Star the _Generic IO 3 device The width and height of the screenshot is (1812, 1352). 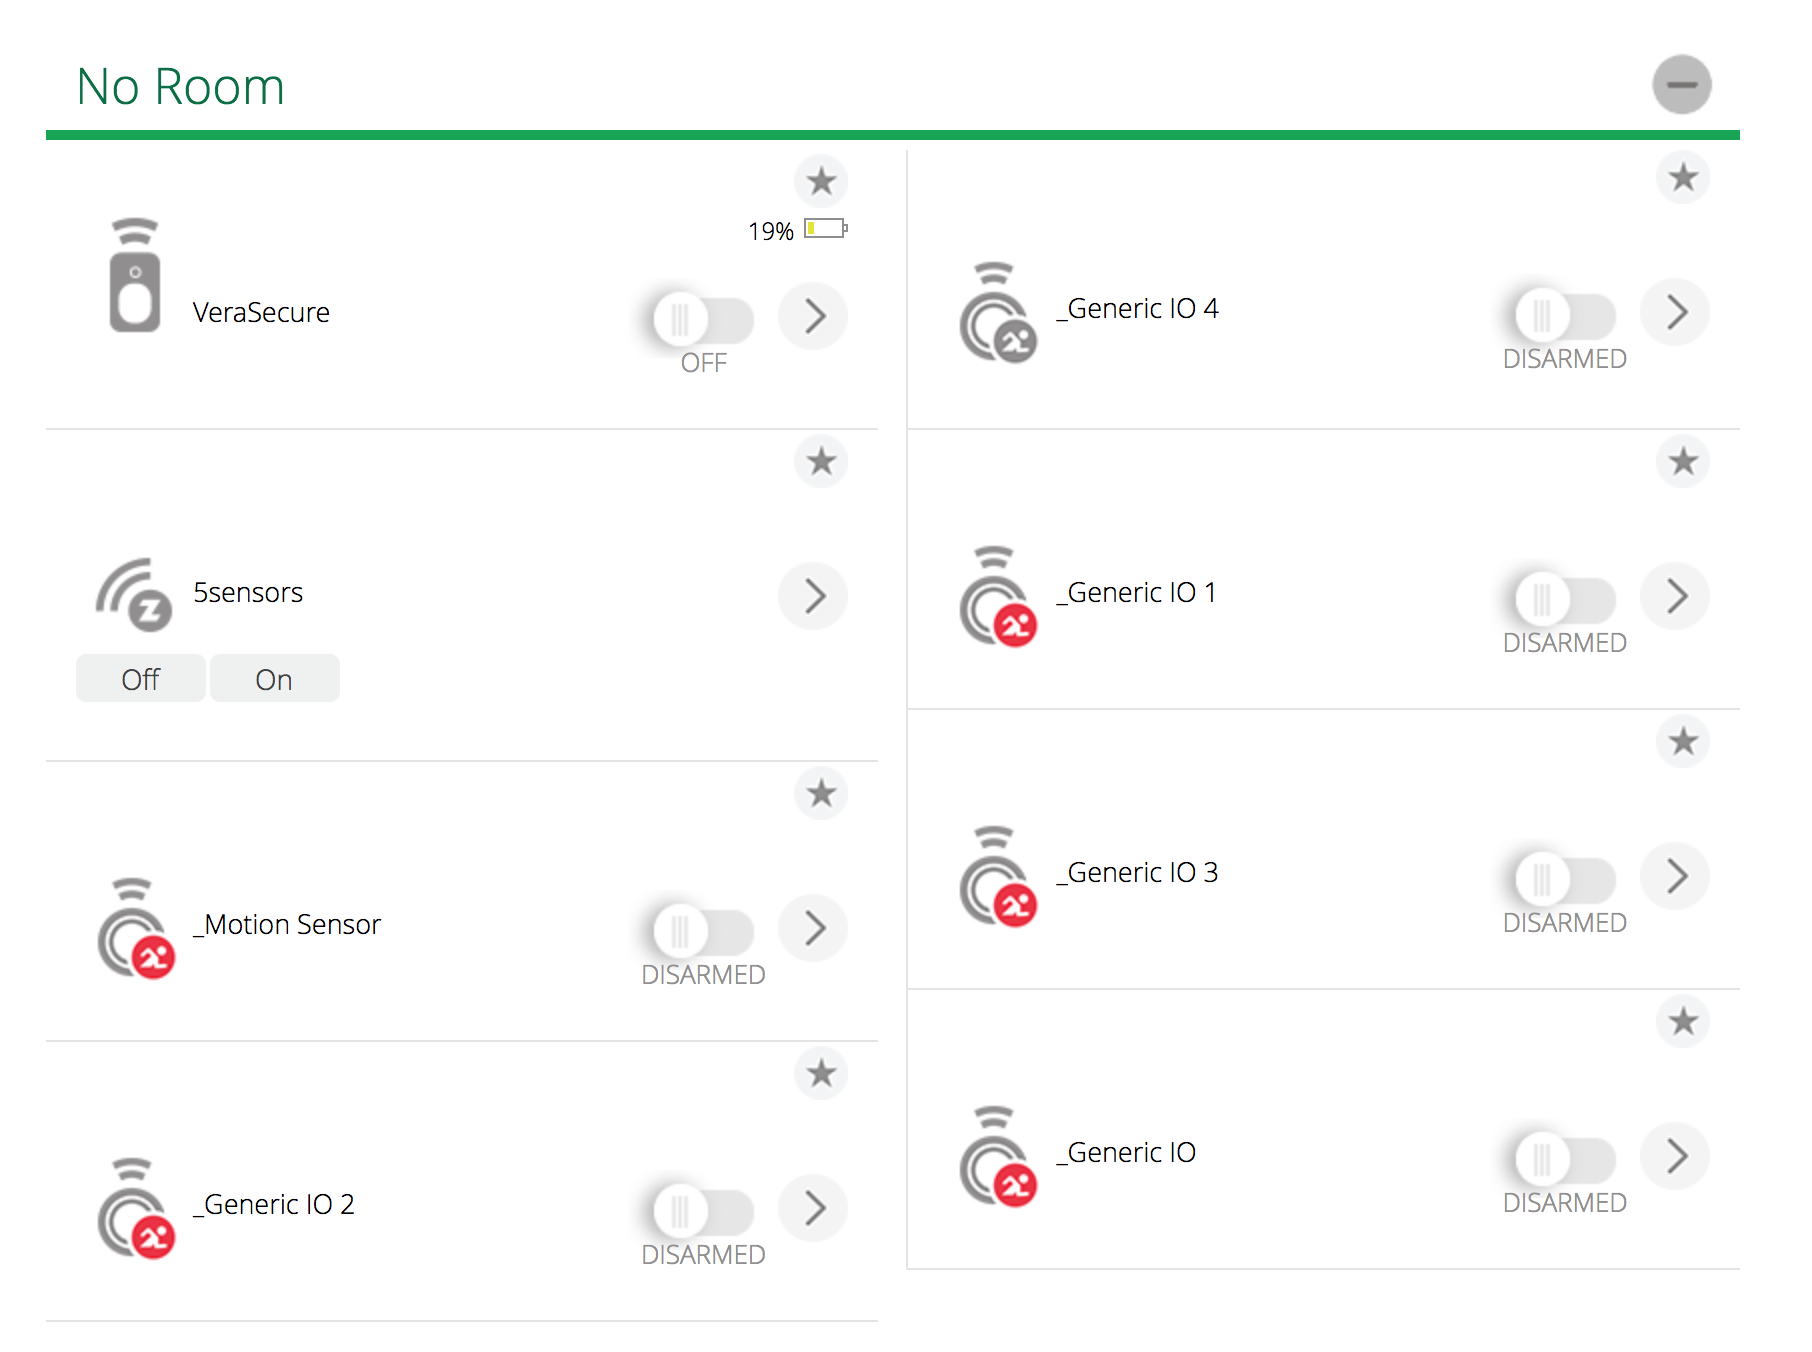tap(1683, 741)
